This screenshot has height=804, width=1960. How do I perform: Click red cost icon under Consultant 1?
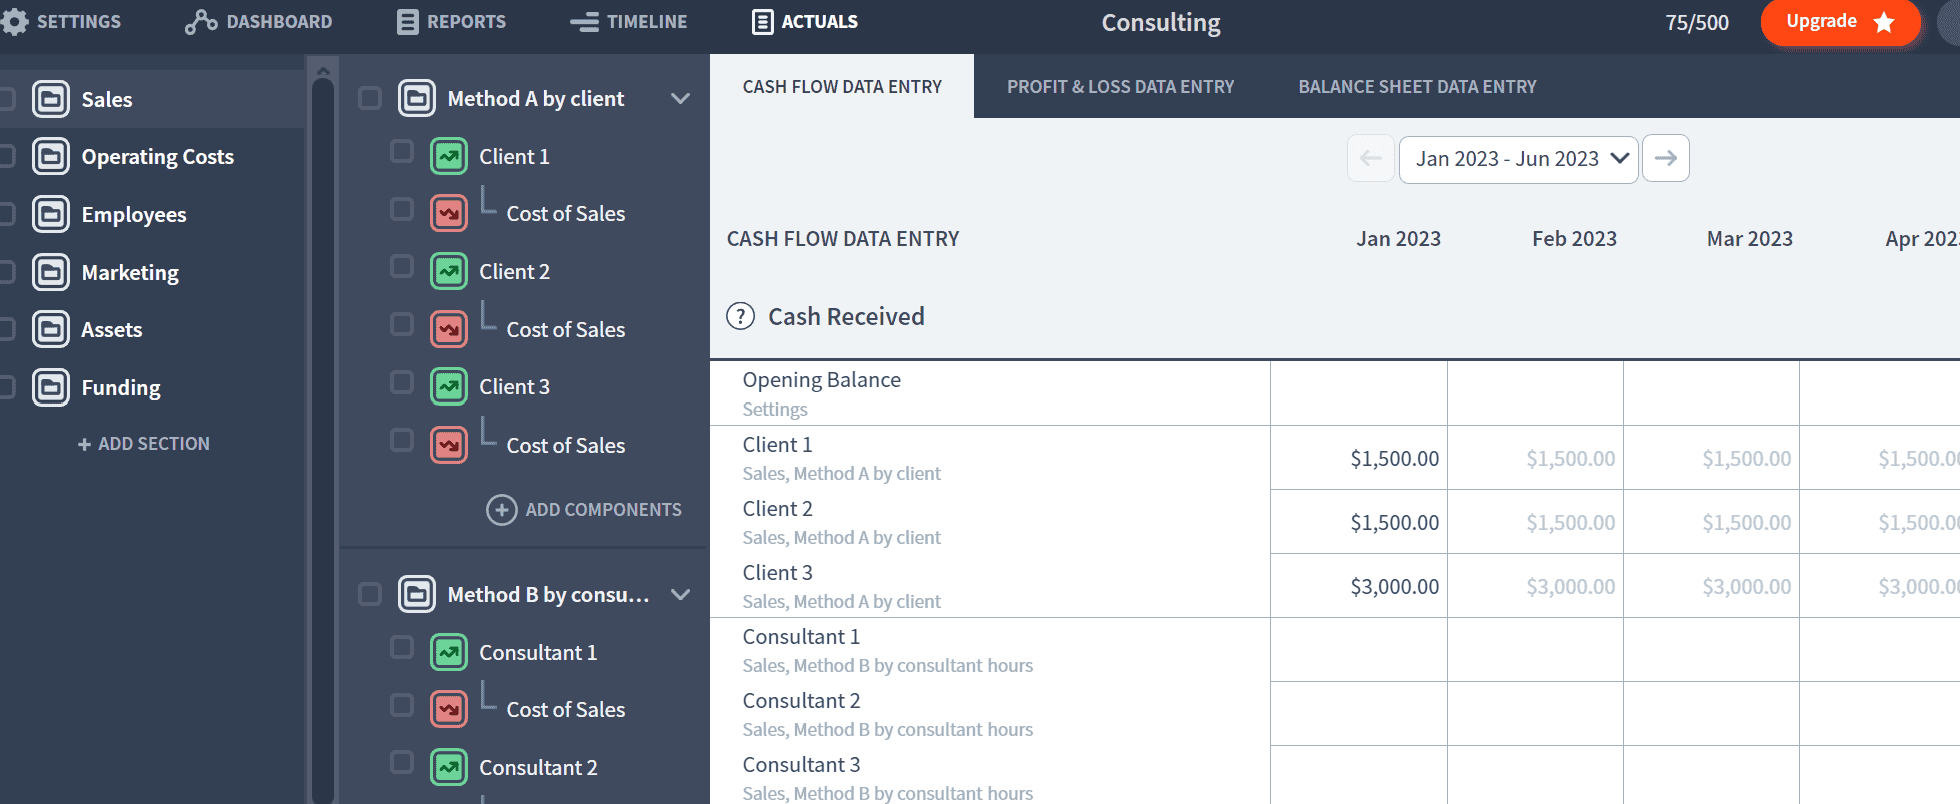point(449,709)
